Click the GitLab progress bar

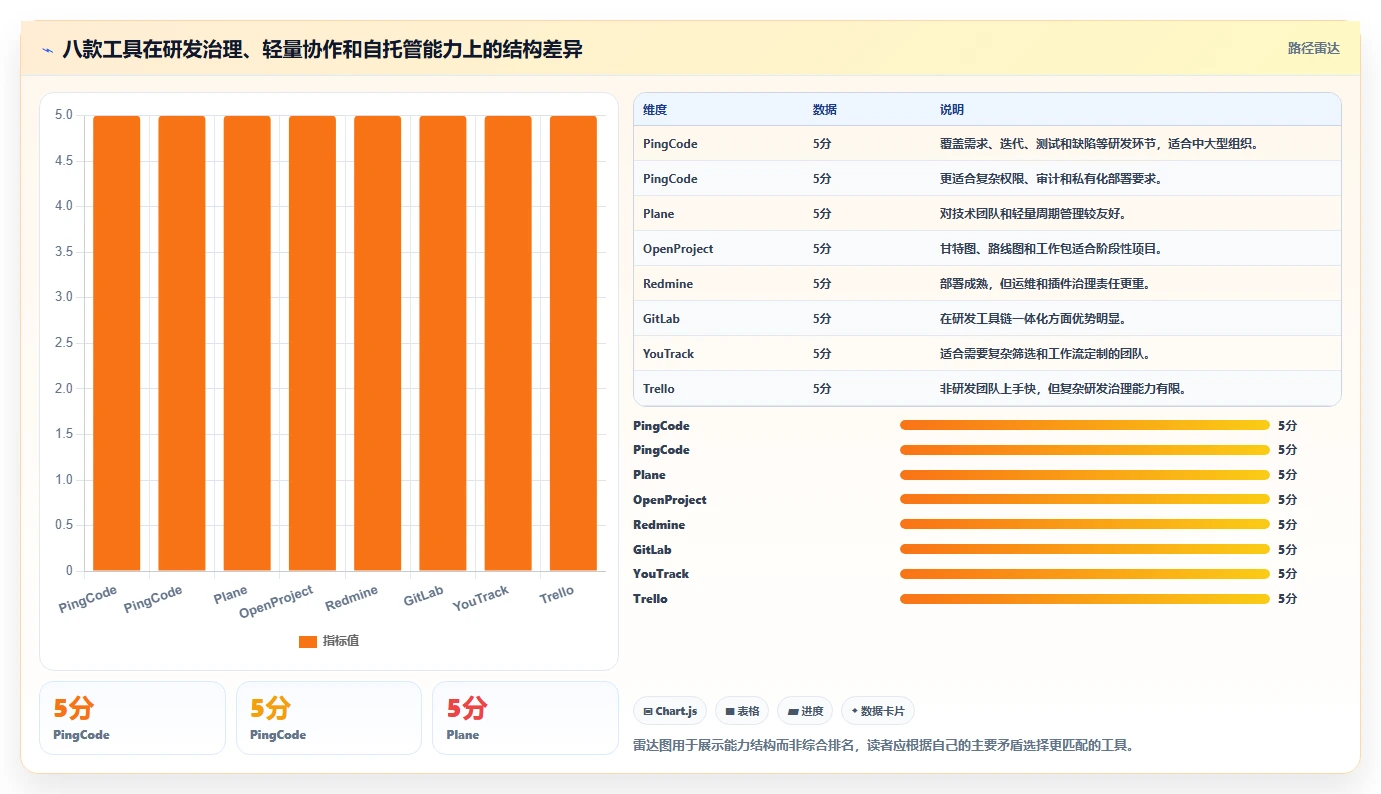(1084, 549)
